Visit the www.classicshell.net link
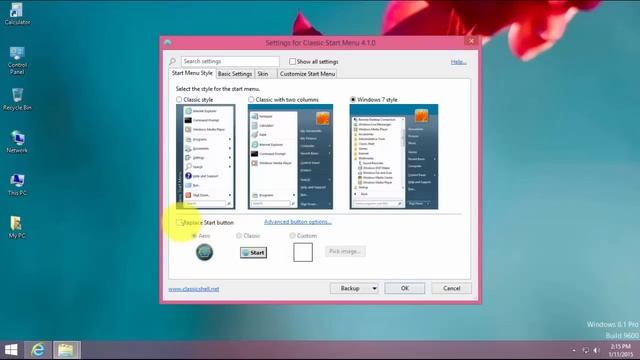 click(x=193, y=289)
